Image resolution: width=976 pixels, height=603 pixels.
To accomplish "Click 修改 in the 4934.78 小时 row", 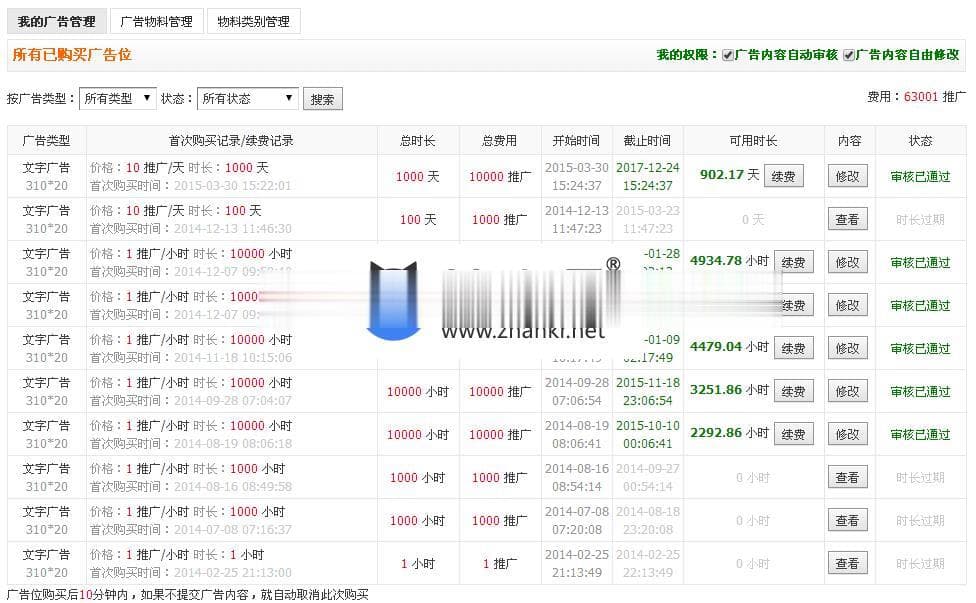I will point(847,262).
